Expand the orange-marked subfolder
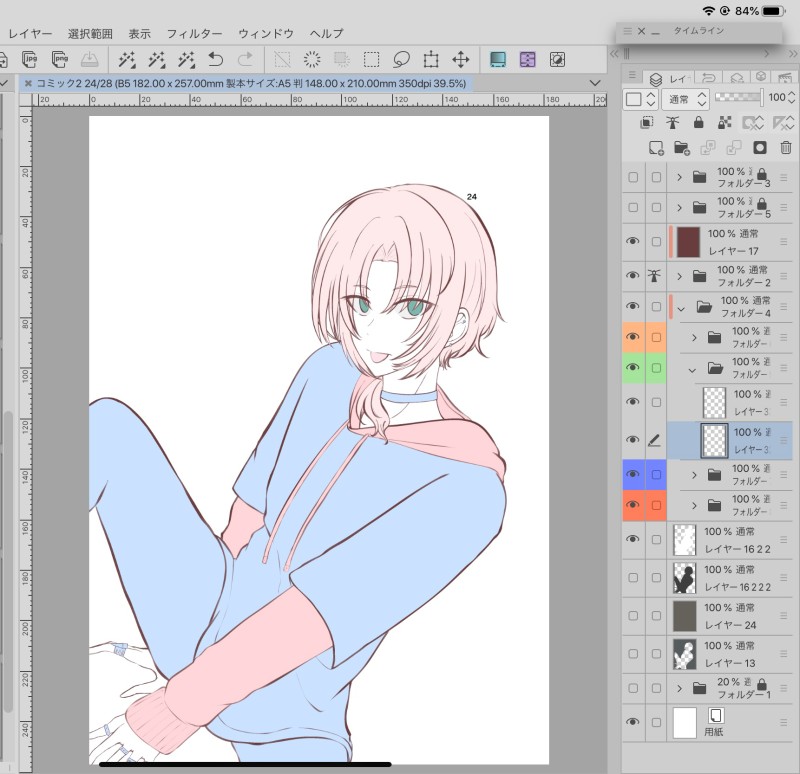800x774 pixels. 694,337
